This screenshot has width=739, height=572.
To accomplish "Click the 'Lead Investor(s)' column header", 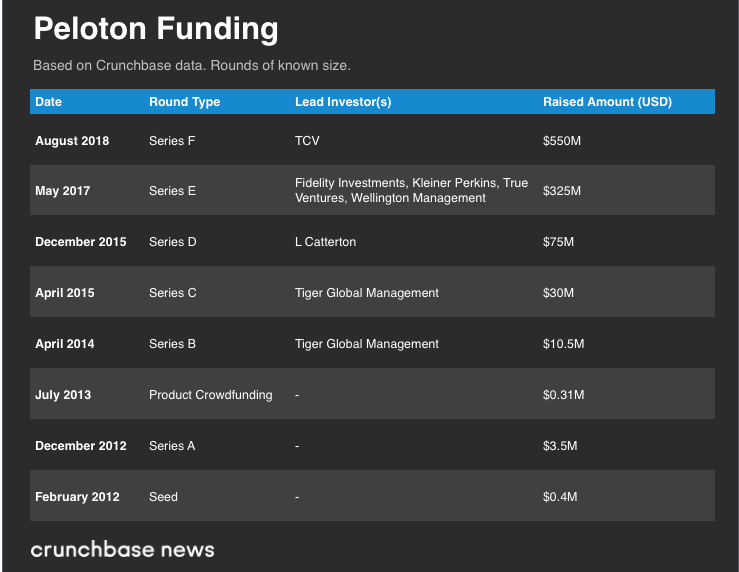I will pos(343,102).
